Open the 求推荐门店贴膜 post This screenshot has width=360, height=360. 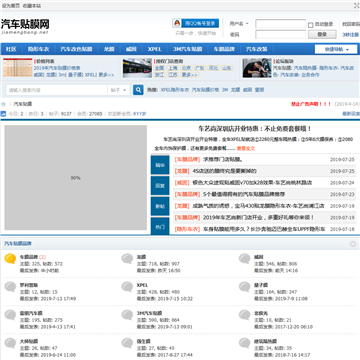(x=223, y=160)
